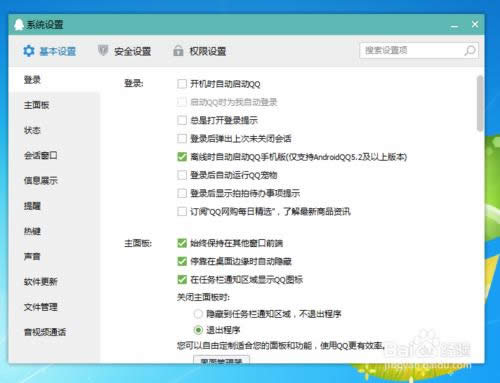500x383 pixels.
Task: Click the gear icon for 基本设置
Action: [29, 51]
